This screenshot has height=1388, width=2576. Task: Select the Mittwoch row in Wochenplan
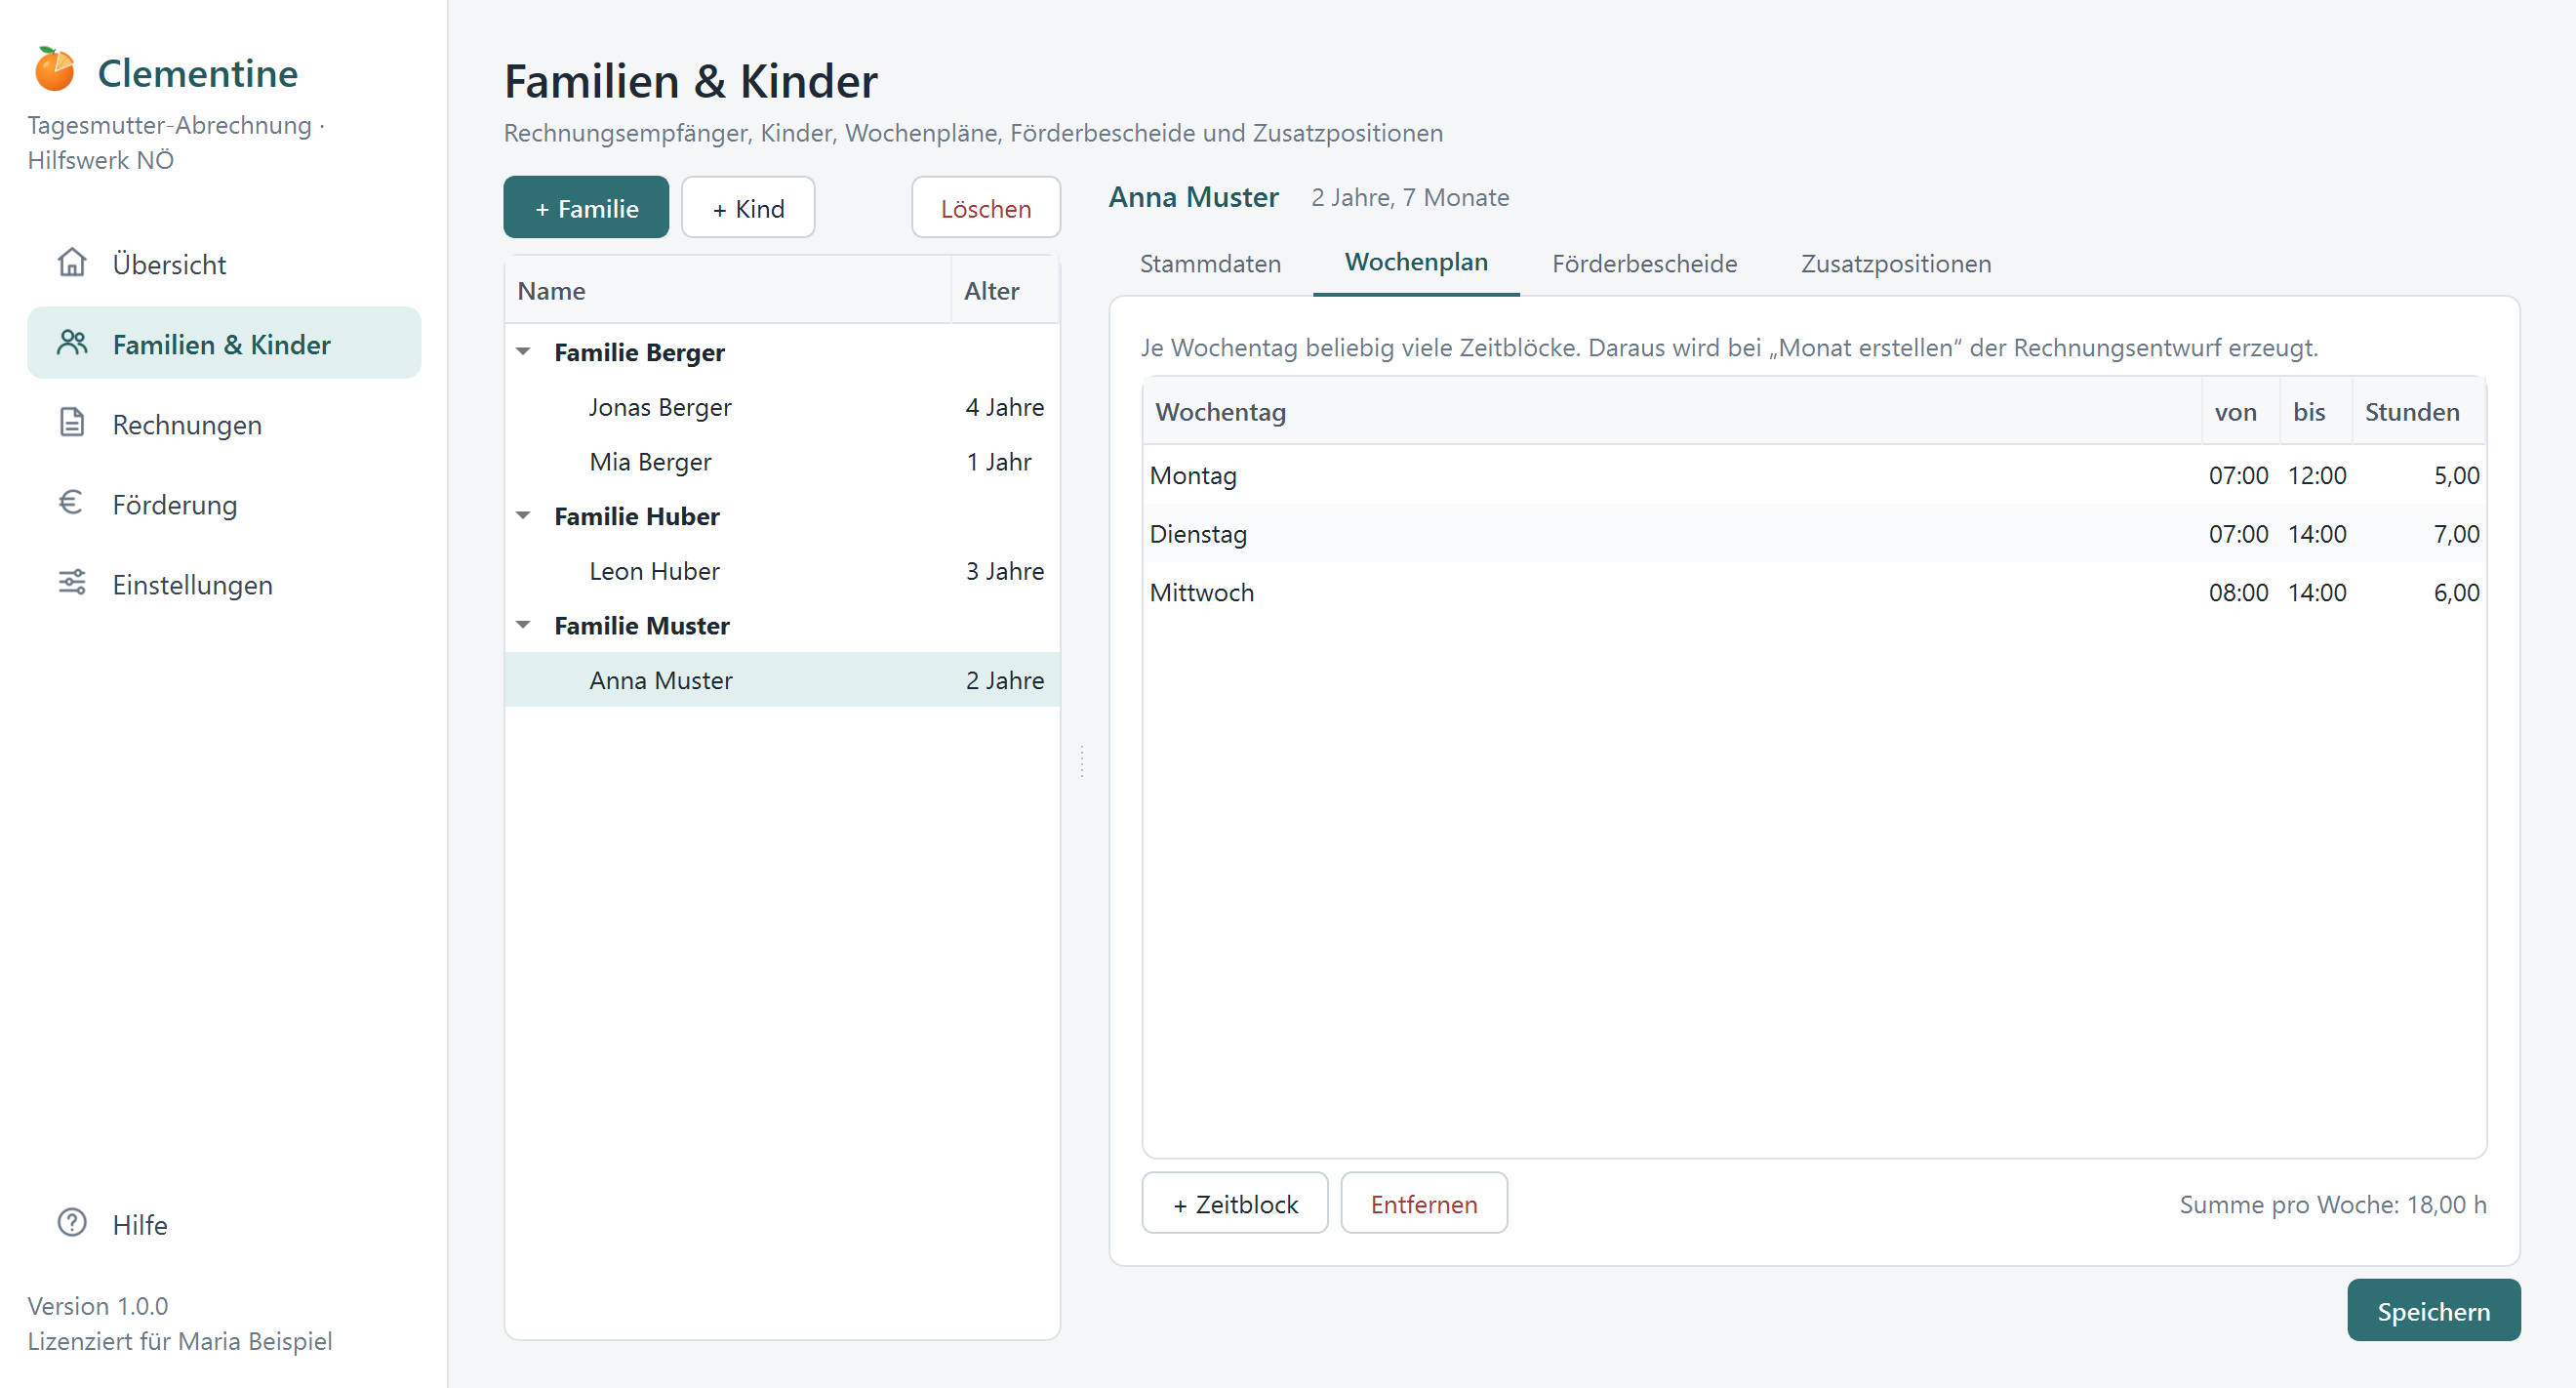coord(1814,592)
